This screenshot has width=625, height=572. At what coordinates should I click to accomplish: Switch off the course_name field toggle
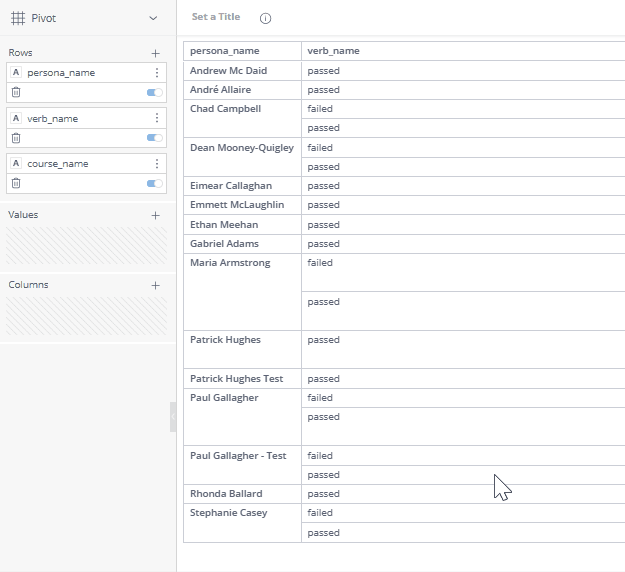[154, 183]
